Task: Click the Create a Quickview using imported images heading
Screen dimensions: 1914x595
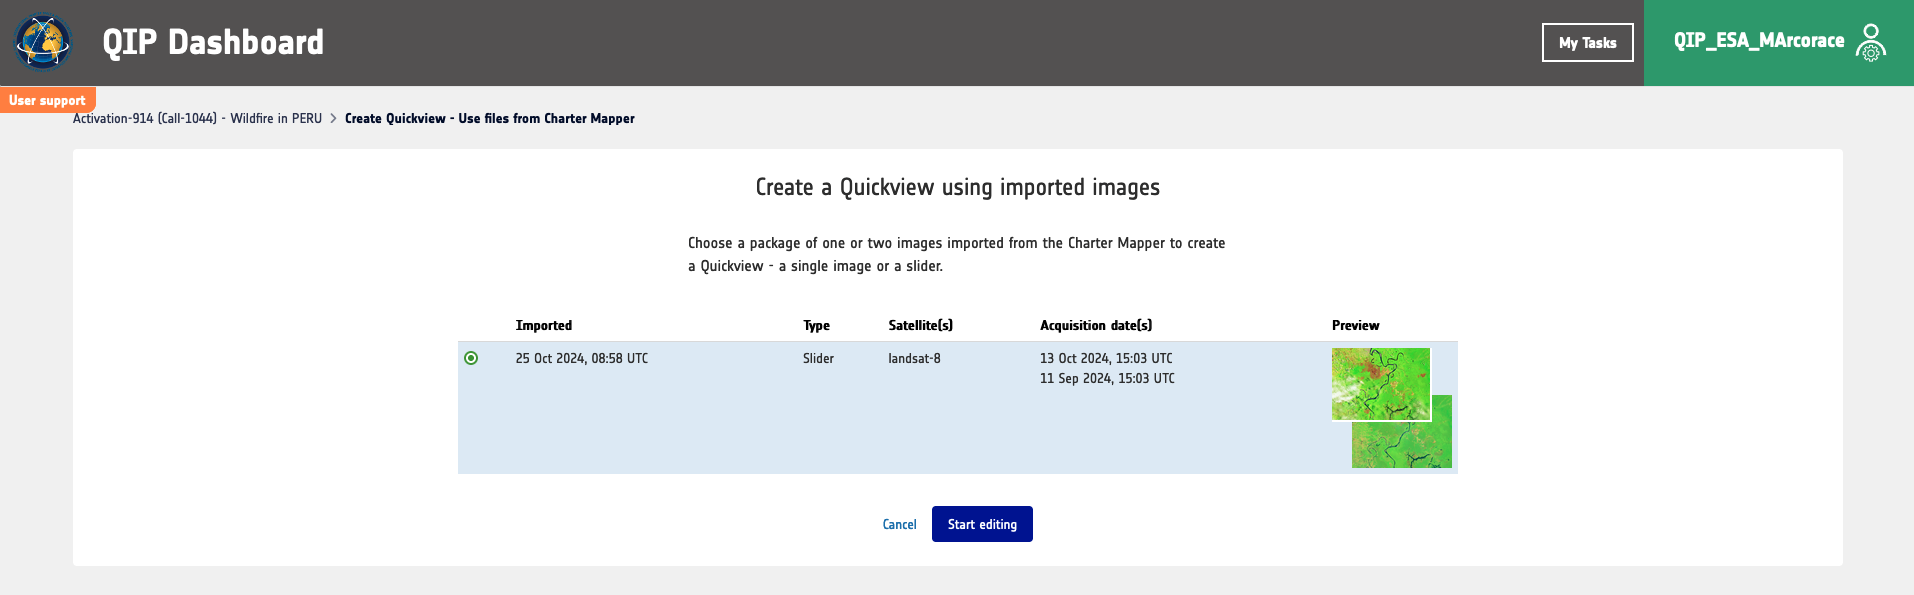Action: click(958, 187)
